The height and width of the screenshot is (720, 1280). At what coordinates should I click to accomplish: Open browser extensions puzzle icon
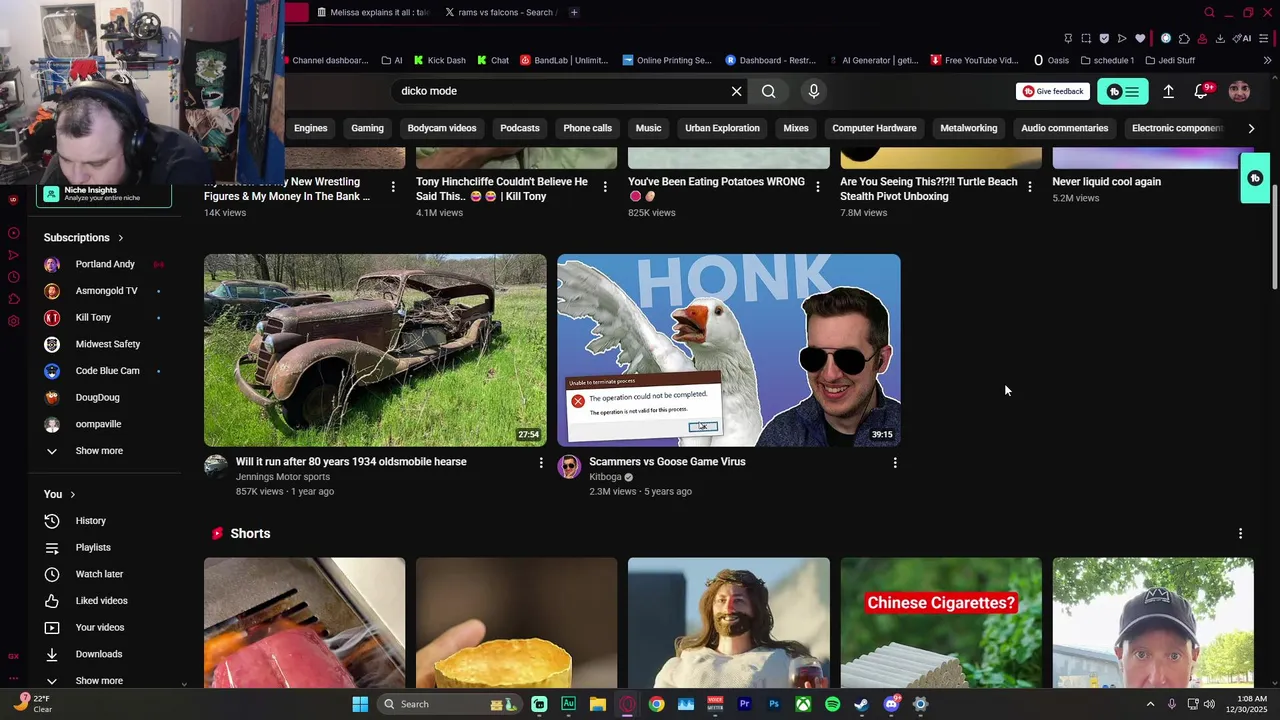[1184, 39]
